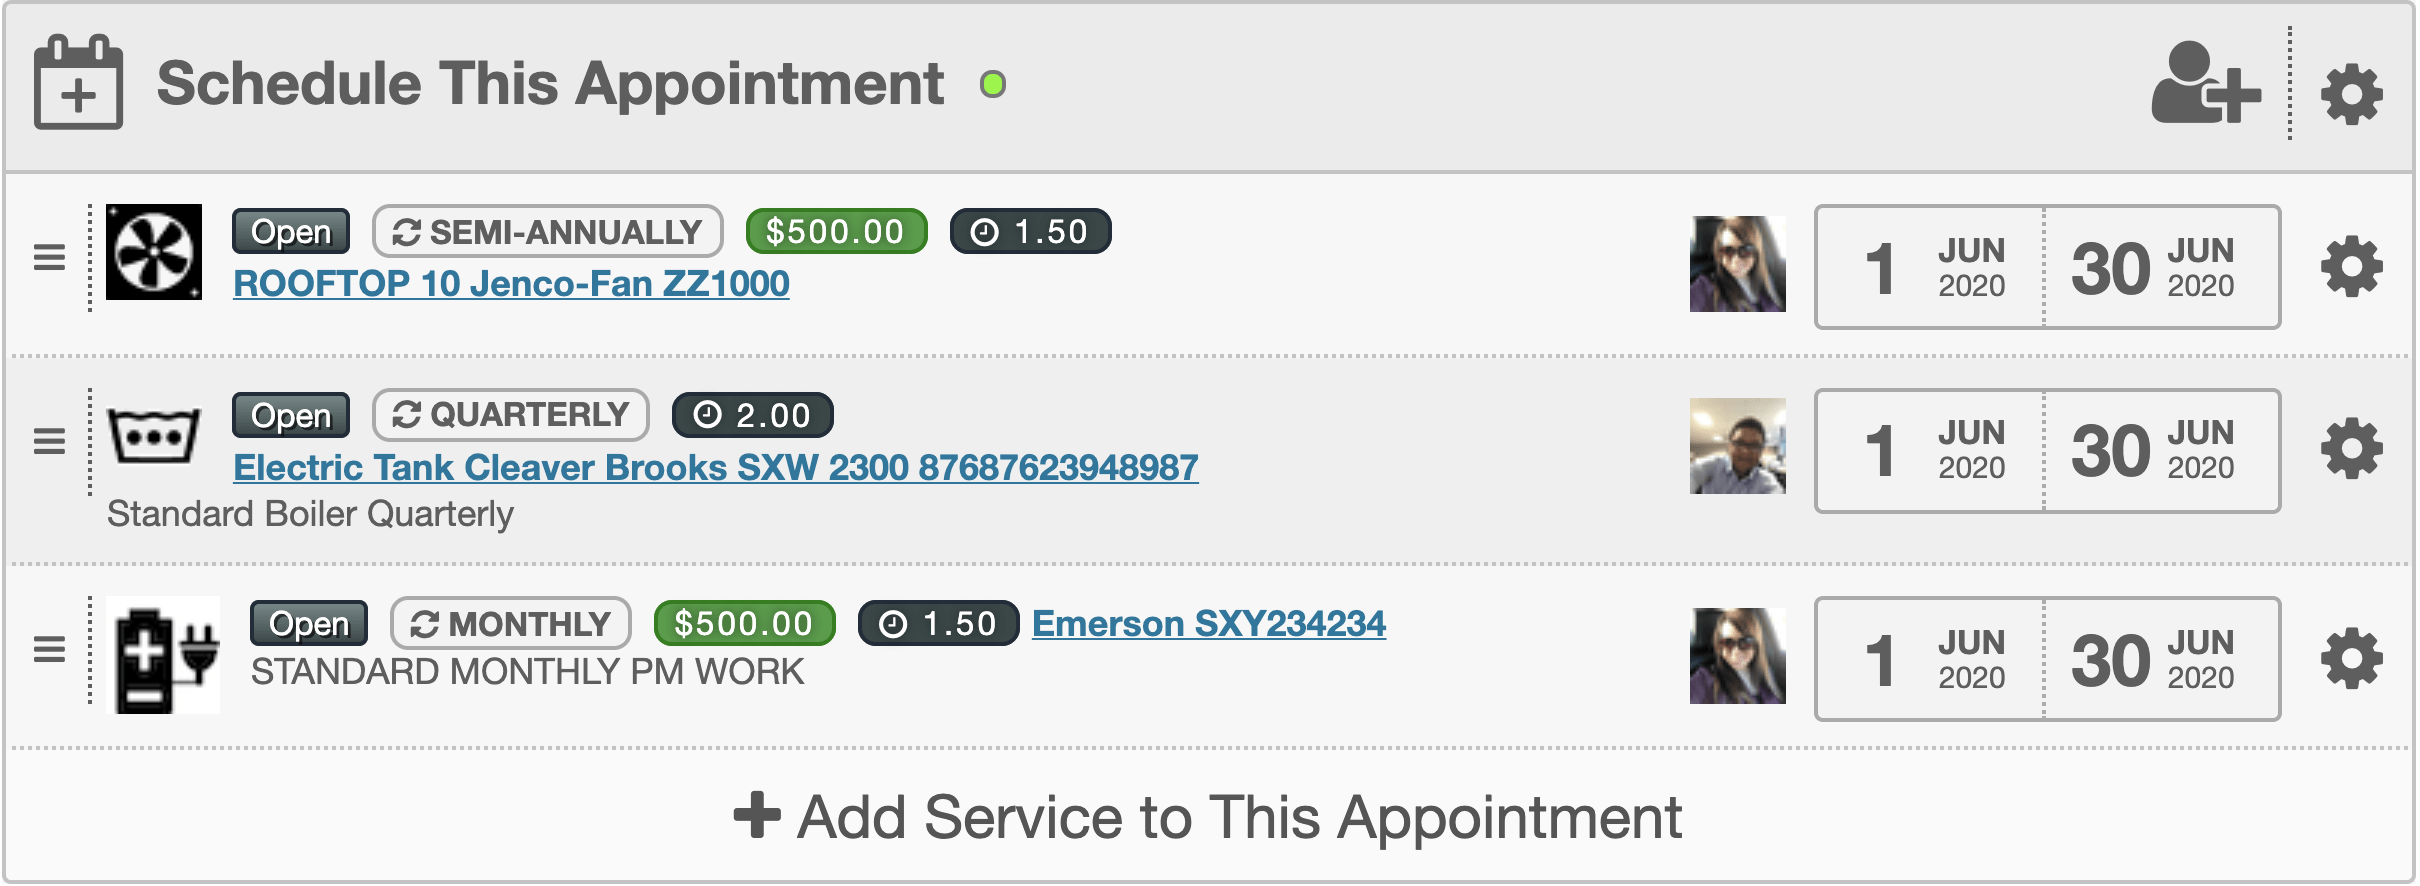Click the fan equipment icon
Viewport: 2420px width, 886px height.
point(154,252)
